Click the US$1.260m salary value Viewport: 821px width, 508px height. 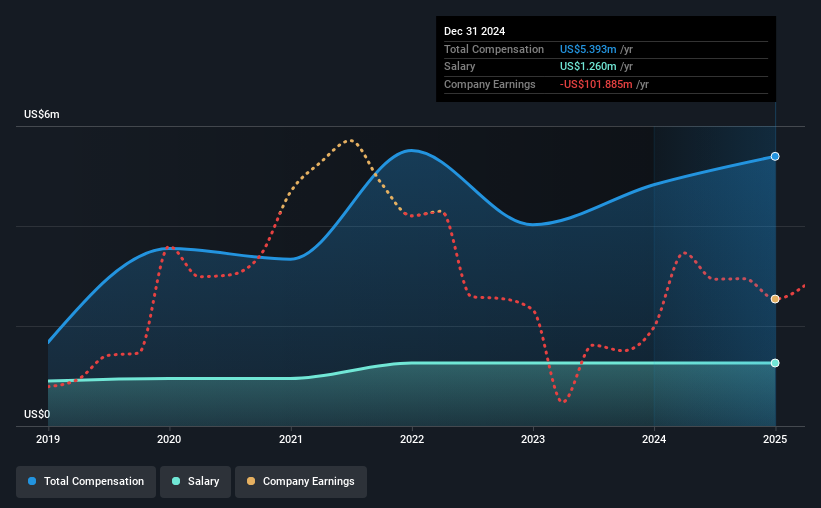(x=588, y=67)
